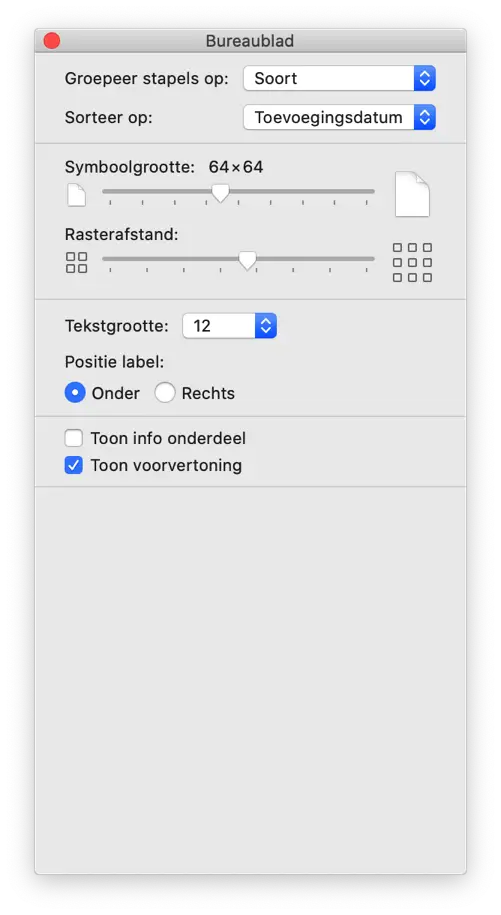Click the Rasterafstand slider thumb
Screen dimensions: 501x915
coord(247,260)
